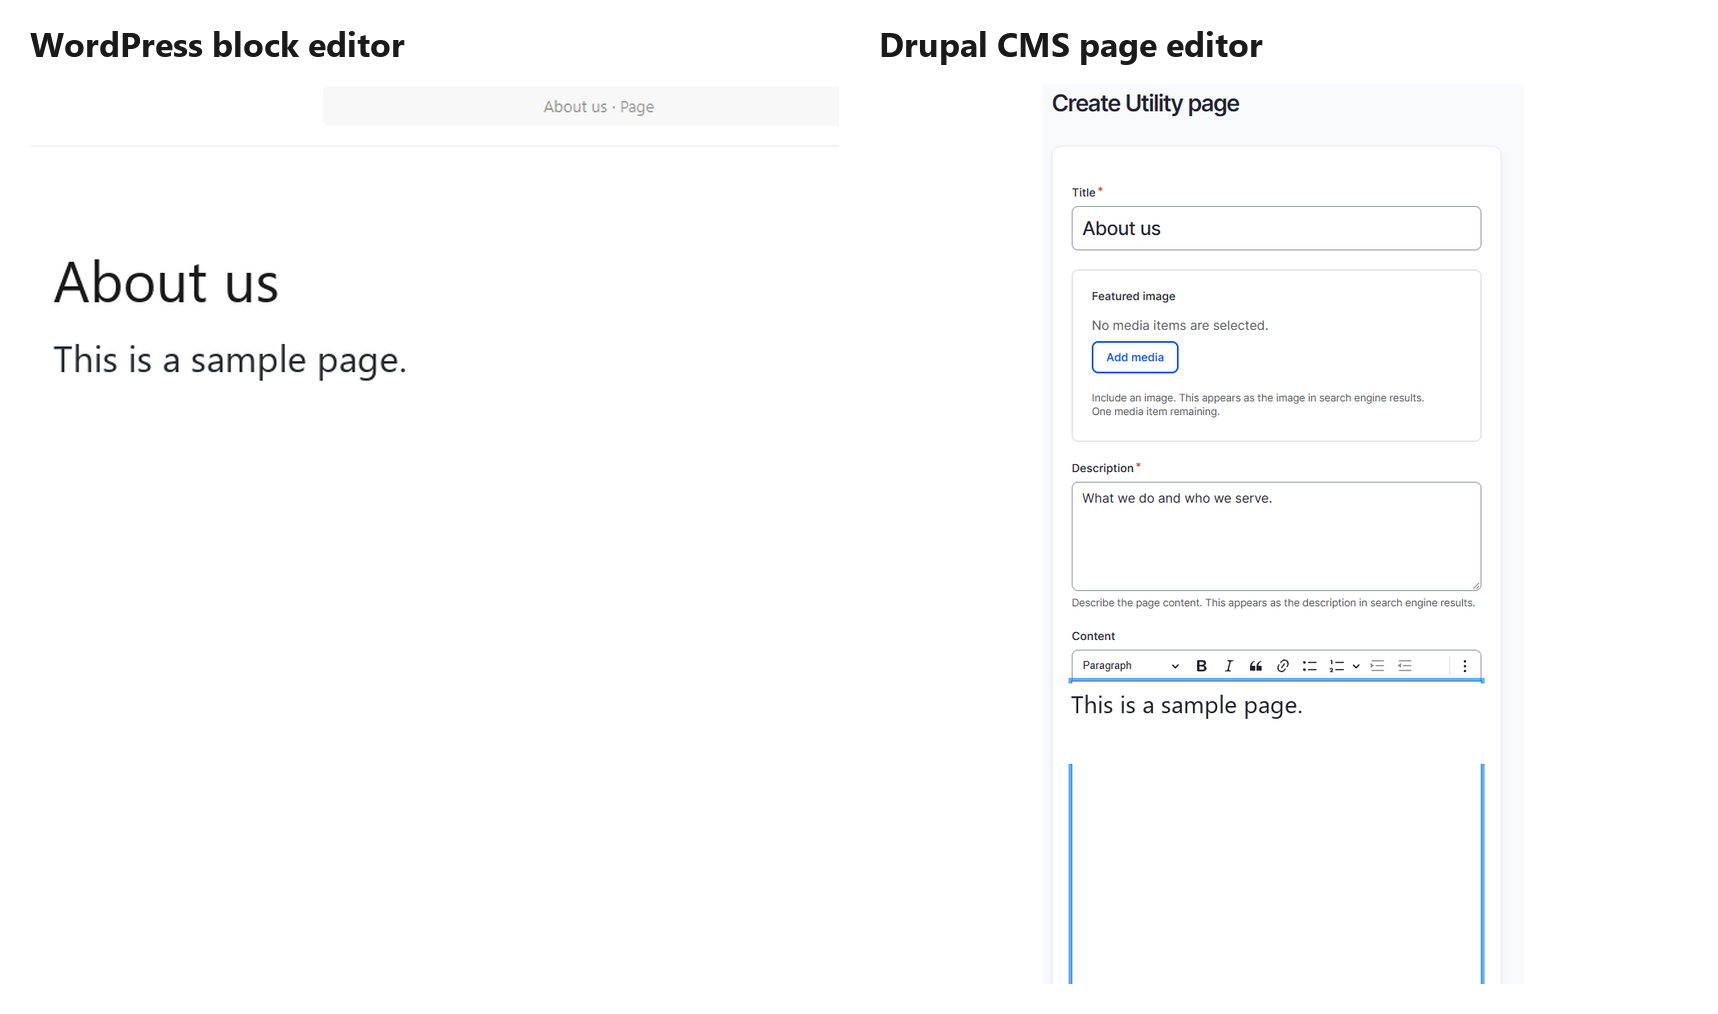Viewport: 1718px width, 1014px height.
Task: Click the 'Content' field label
Action: tap(1093, 636)
